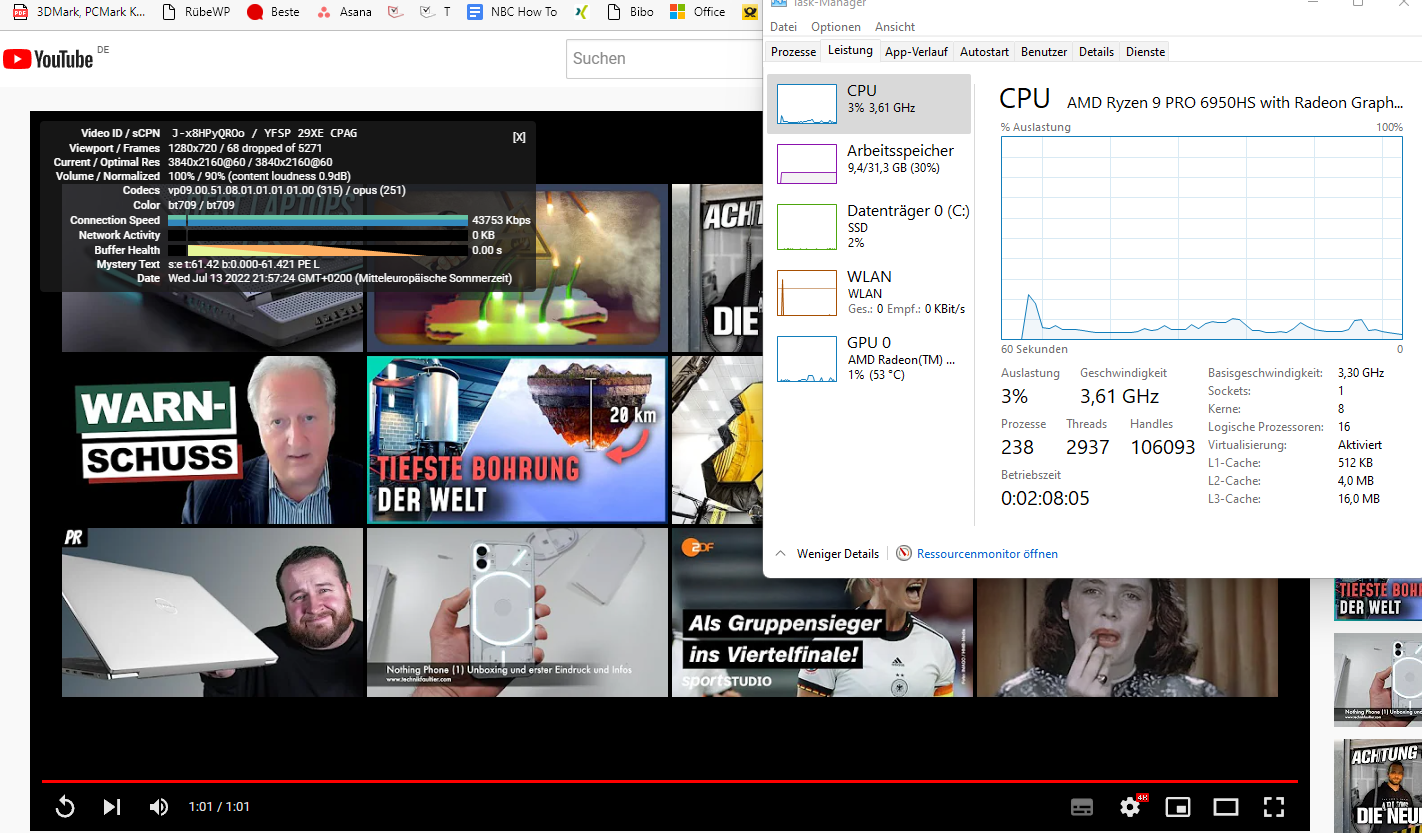Mute the YouTube player volume

click(x=159, y=807)
